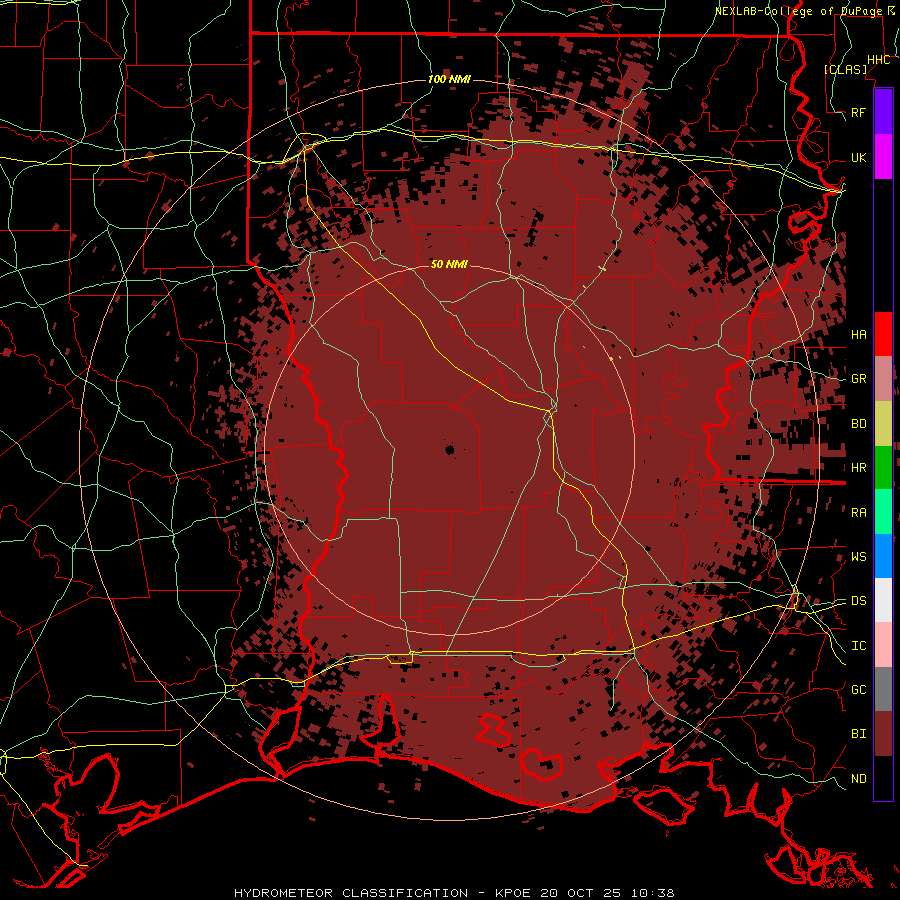Viewport: 900px width, 900px height.
Task: Click the WS blue legend swatch
Action: click(x=883, y=556)
